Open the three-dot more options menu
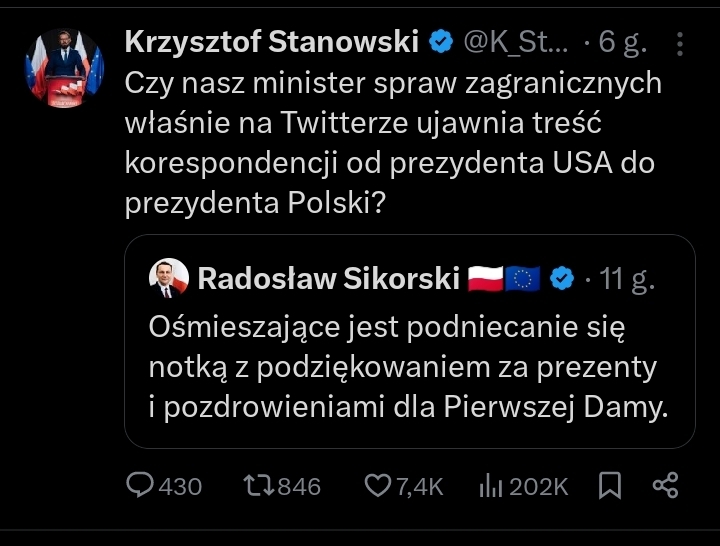 (x=680, y=45)
